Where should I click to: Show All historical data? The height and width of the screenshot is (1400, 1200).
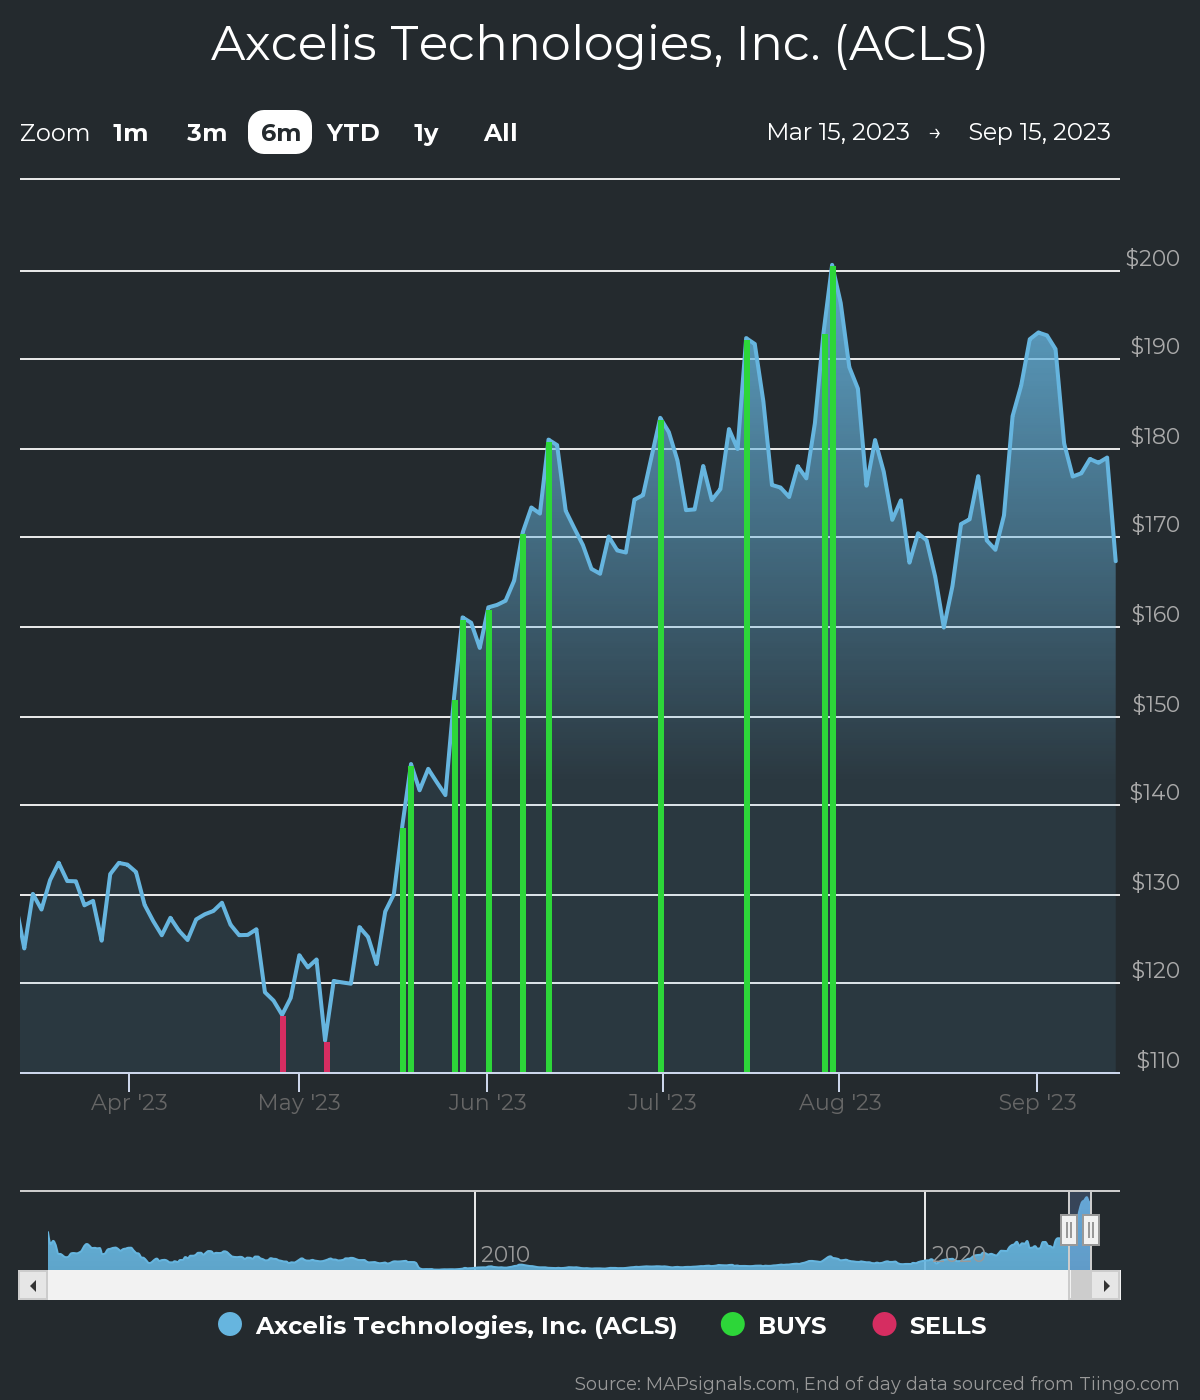pyautogui.click(x=500, y=133)
